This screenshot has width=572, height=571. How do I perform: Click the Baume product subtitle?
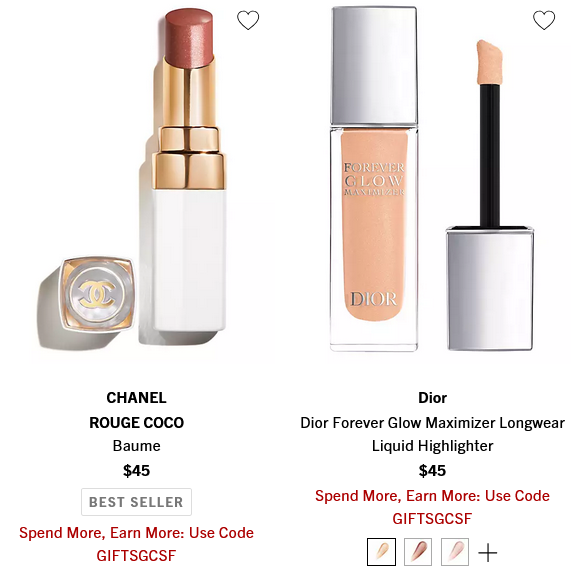click(136, 446)
